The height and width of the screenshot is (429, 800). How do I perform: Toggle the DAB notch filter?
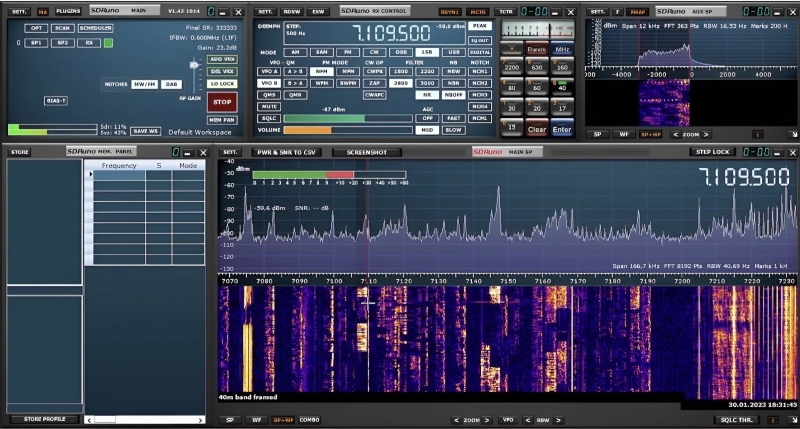pyautogui.click(x=171, y=84)
